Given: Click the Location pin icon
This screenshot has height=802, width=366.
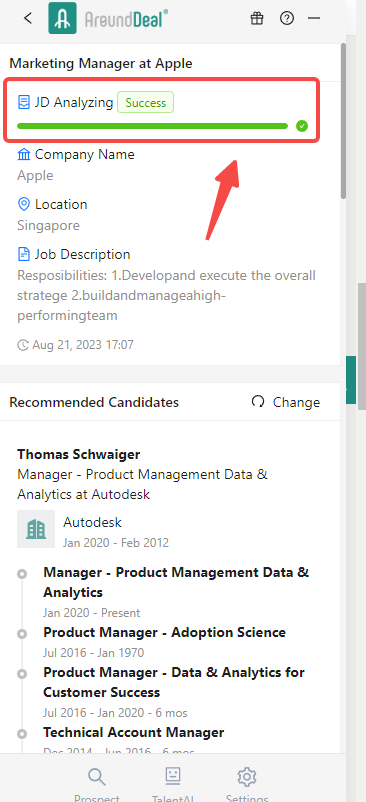Looking at the screenshot, I should pyautogui.click(x=24, y=205).
